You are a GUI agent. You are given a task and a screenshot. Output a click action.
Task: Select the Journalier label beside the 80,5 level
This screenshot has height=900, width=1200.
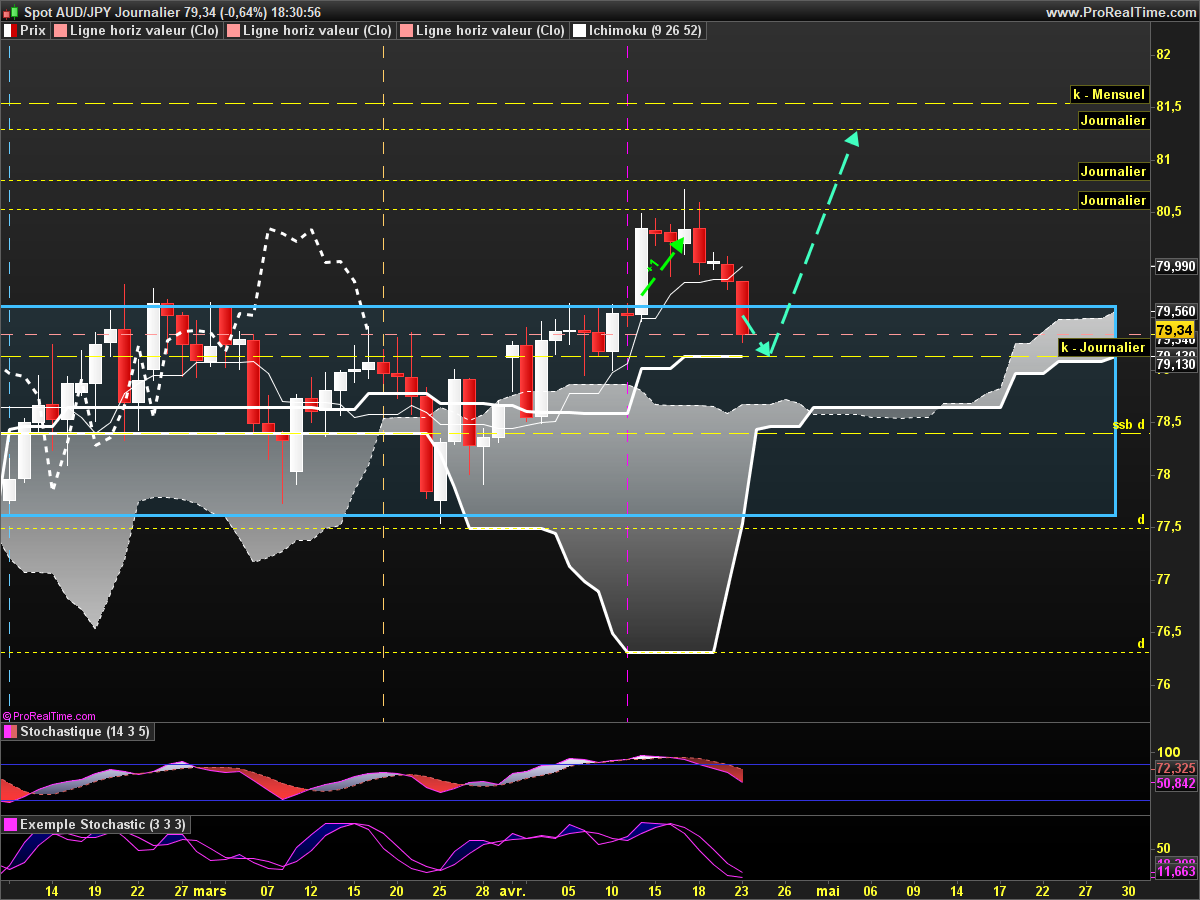(x=1113, y=200)
